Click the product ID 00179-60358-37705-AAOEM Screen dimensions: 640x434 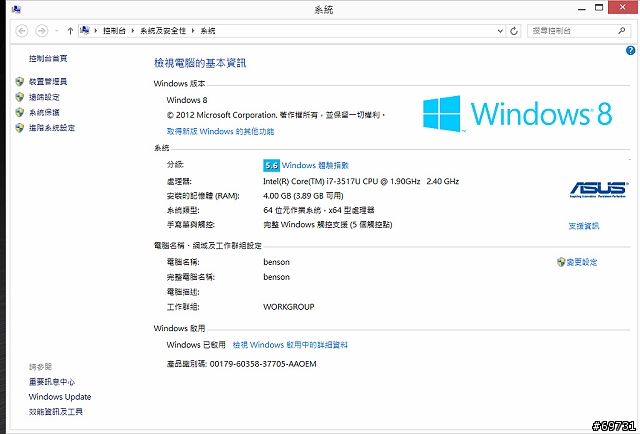[263, 364]
